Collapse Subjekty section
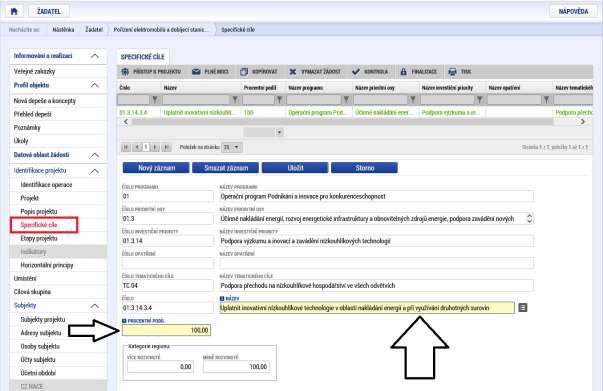The image size is (603, 391). click(94, 306)
